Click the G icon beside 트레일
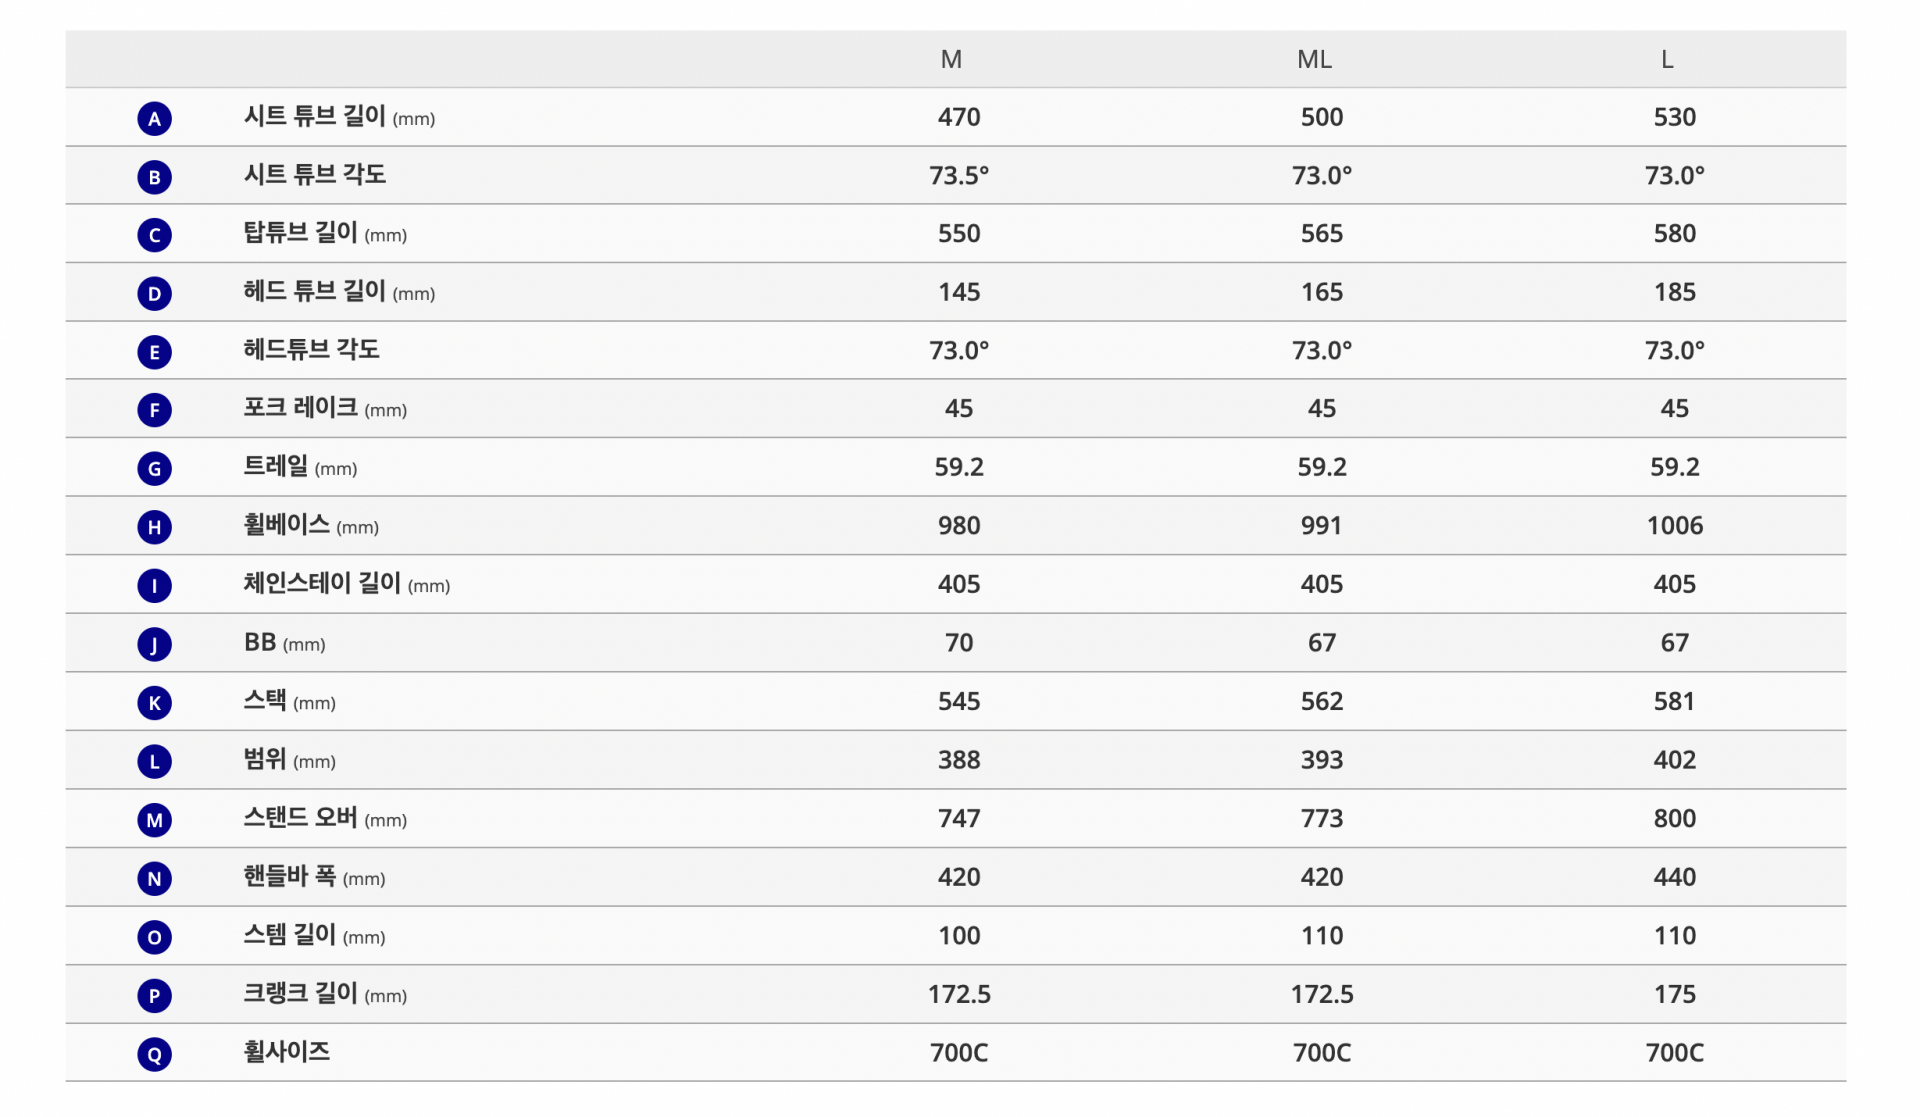 (x=154, y=468)
